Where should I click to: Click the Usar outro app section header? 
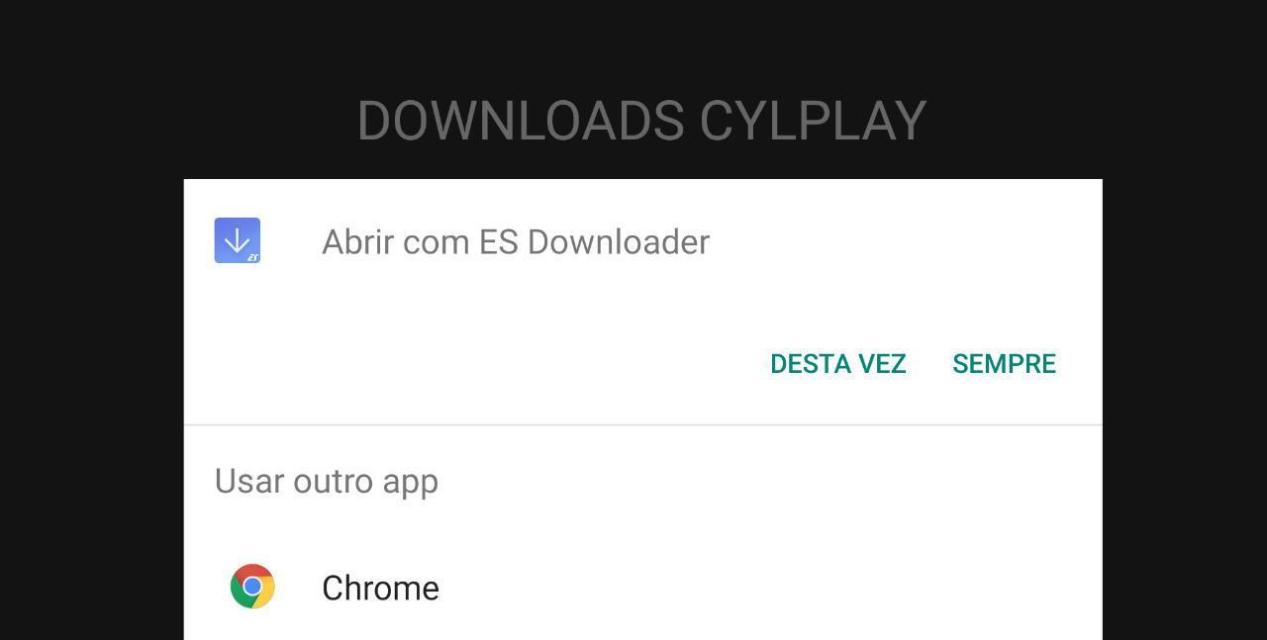(326, 482)
